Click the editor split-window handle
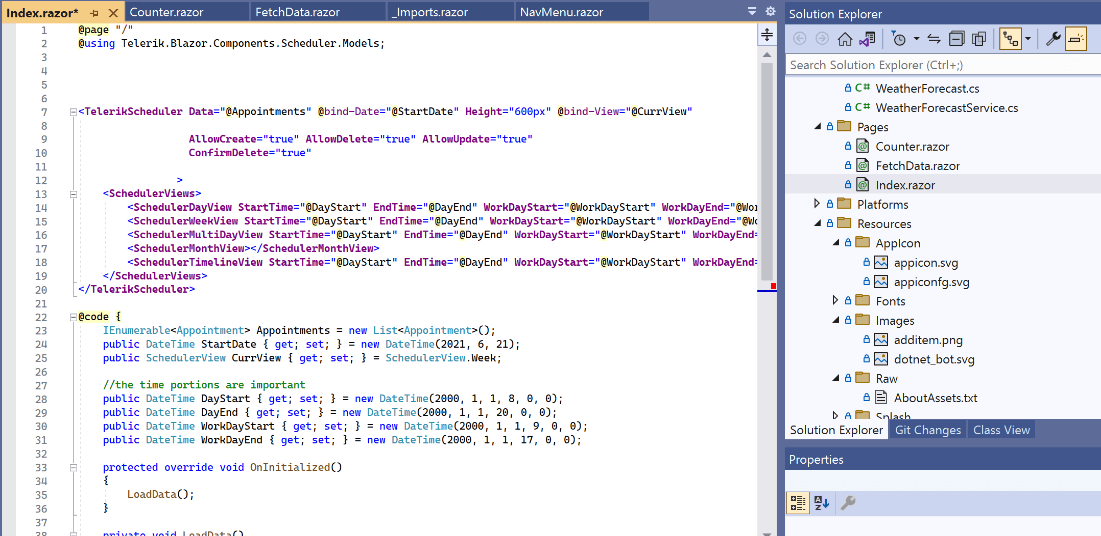 click(767, 34)
